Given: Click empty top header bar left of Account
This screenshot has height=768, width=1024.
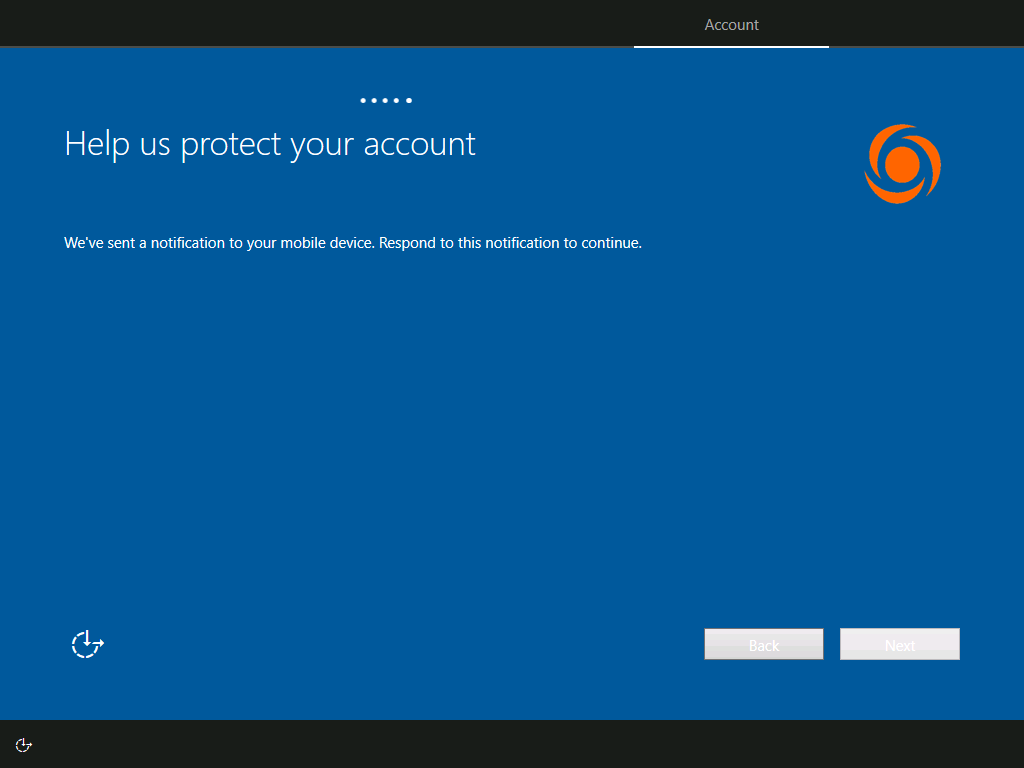Looking at the screenshot, I should pyautogui.click(x=300, y=24).
